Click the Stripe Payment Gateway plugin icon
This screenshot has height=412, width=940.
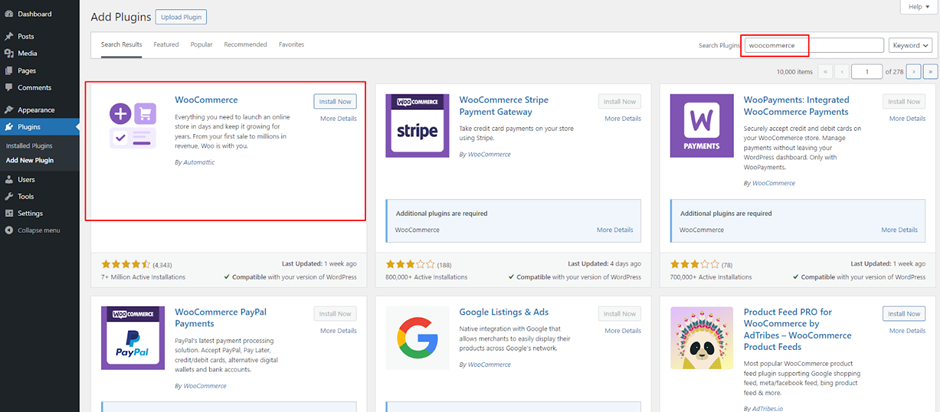(x=417, y=125)
